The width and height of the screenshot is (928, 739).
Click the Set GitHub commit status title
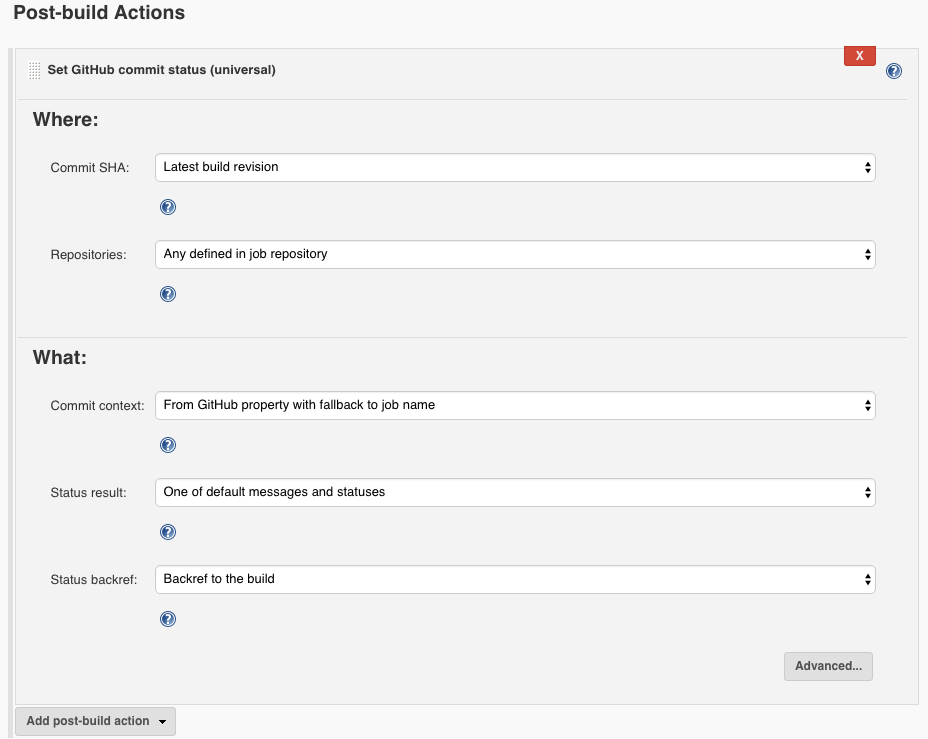[162, 70]
